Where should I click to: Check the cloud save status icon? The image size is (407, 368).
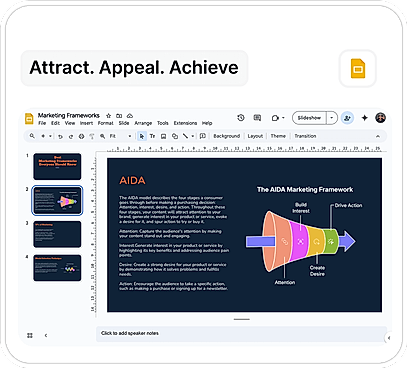click(x=130, y=116)
